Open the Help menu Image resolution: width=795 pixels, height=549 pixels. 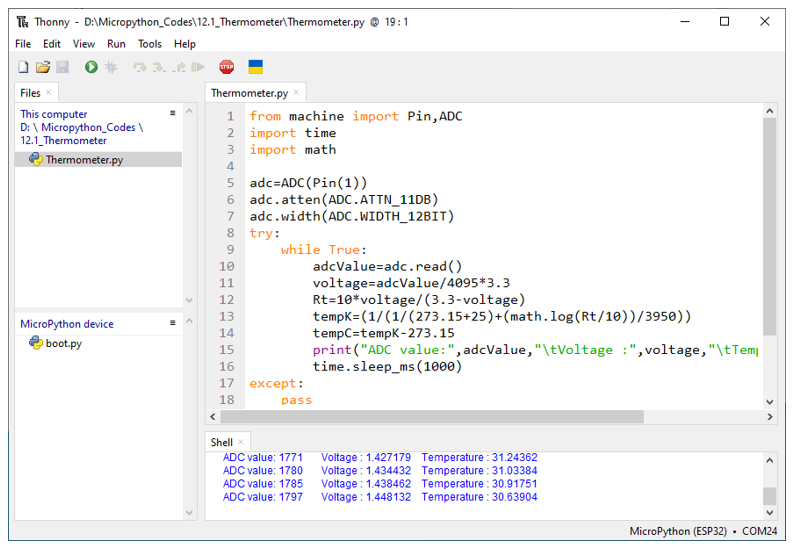point(185,44)
